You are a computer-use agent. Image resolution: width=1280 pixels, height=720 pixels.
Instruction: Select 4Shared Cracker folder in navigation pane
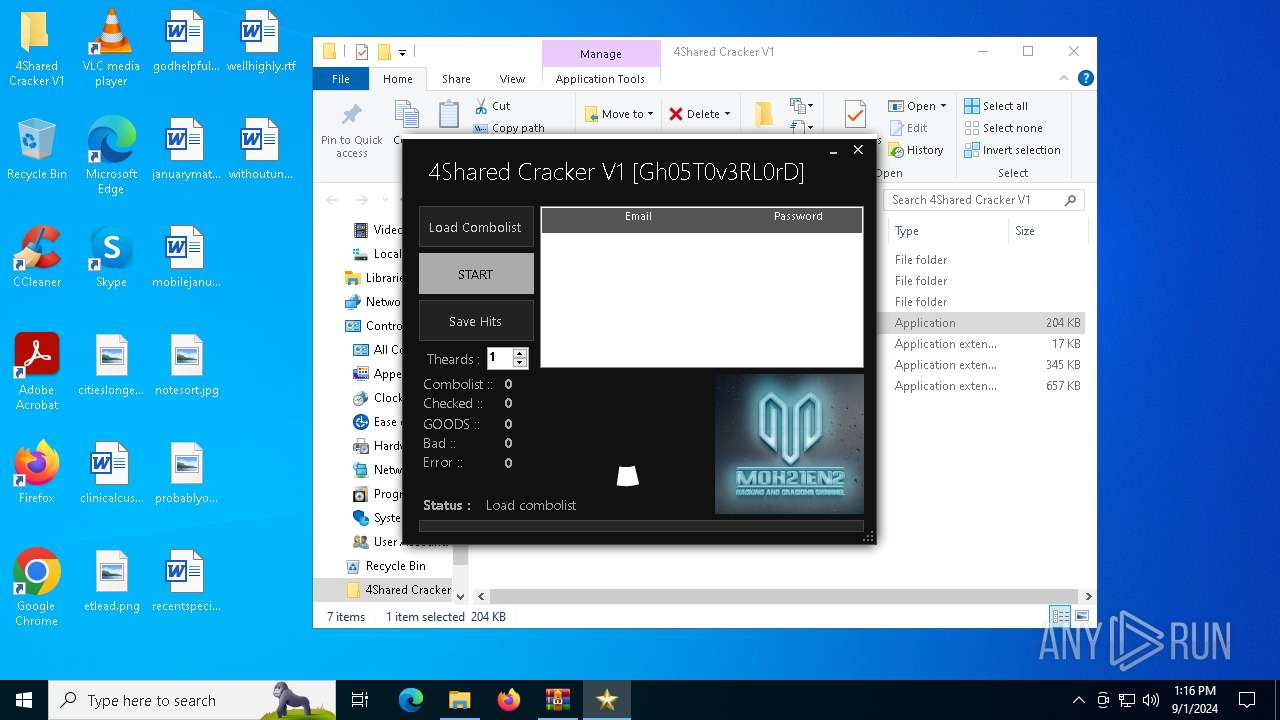(398, 590)
